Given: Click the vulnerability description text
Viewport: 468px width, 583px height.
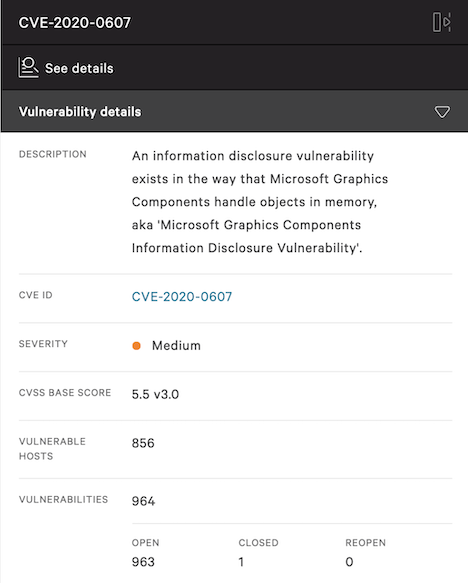Looking at the screenshot, I should tap(260, 202).
